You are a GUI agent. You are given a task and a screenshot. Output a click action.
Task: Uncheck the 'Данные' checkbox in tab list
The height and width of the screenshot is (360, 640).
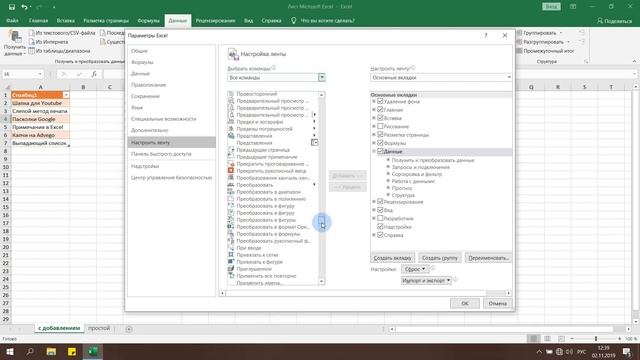[380, 151]
